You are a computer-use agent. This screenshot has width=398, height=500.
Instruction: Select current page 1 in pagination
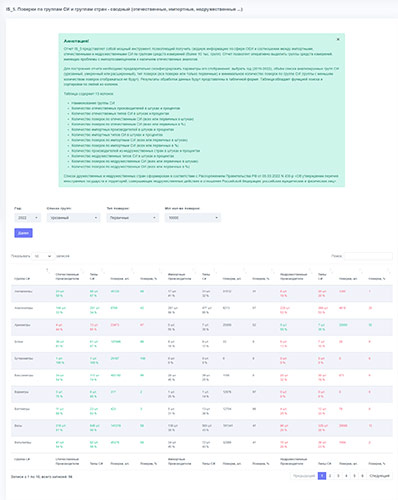[x=322, y=476]
